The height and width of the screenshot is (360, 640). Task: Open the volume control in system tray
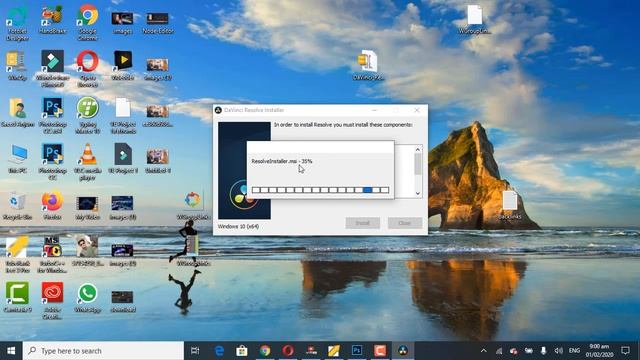click(558, 351)
